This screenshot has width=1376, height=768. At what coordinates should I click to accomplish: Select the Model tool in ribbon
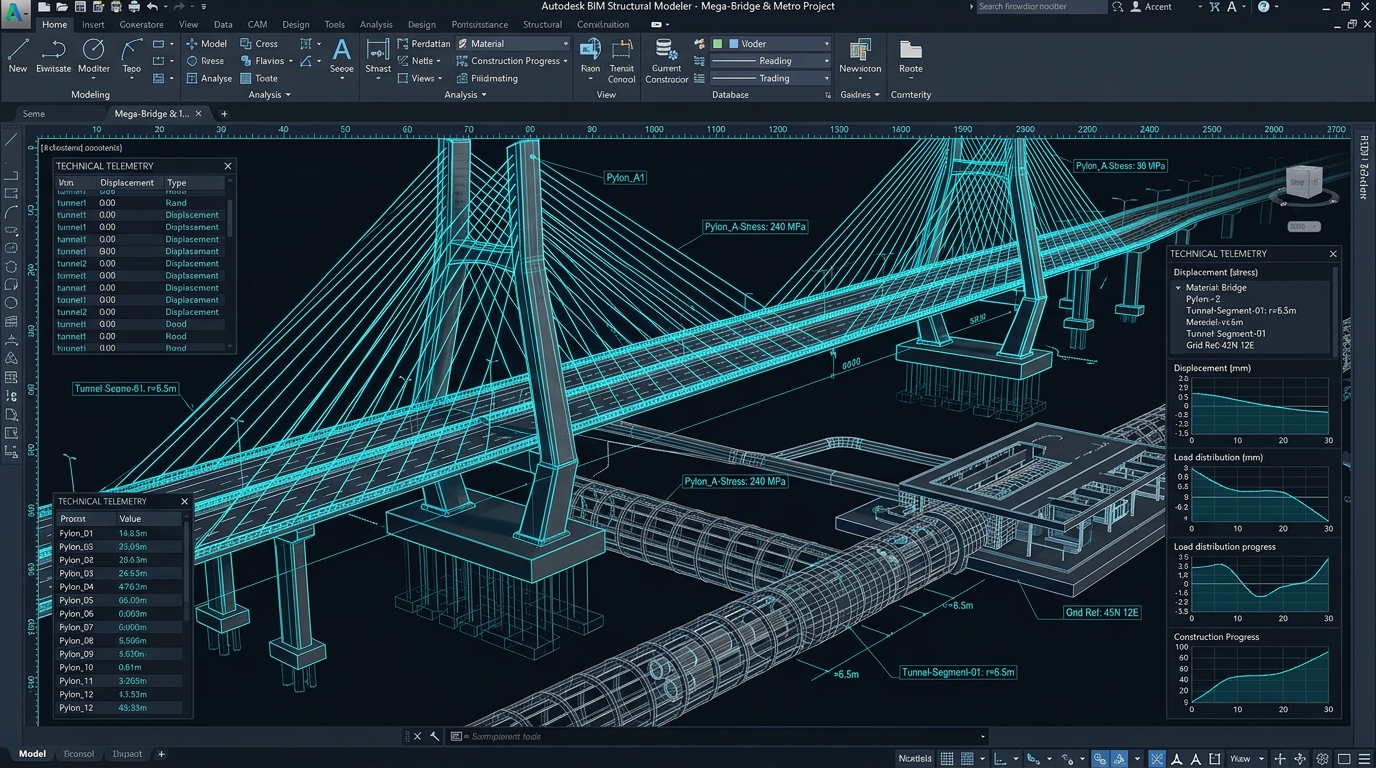(206, 44)
